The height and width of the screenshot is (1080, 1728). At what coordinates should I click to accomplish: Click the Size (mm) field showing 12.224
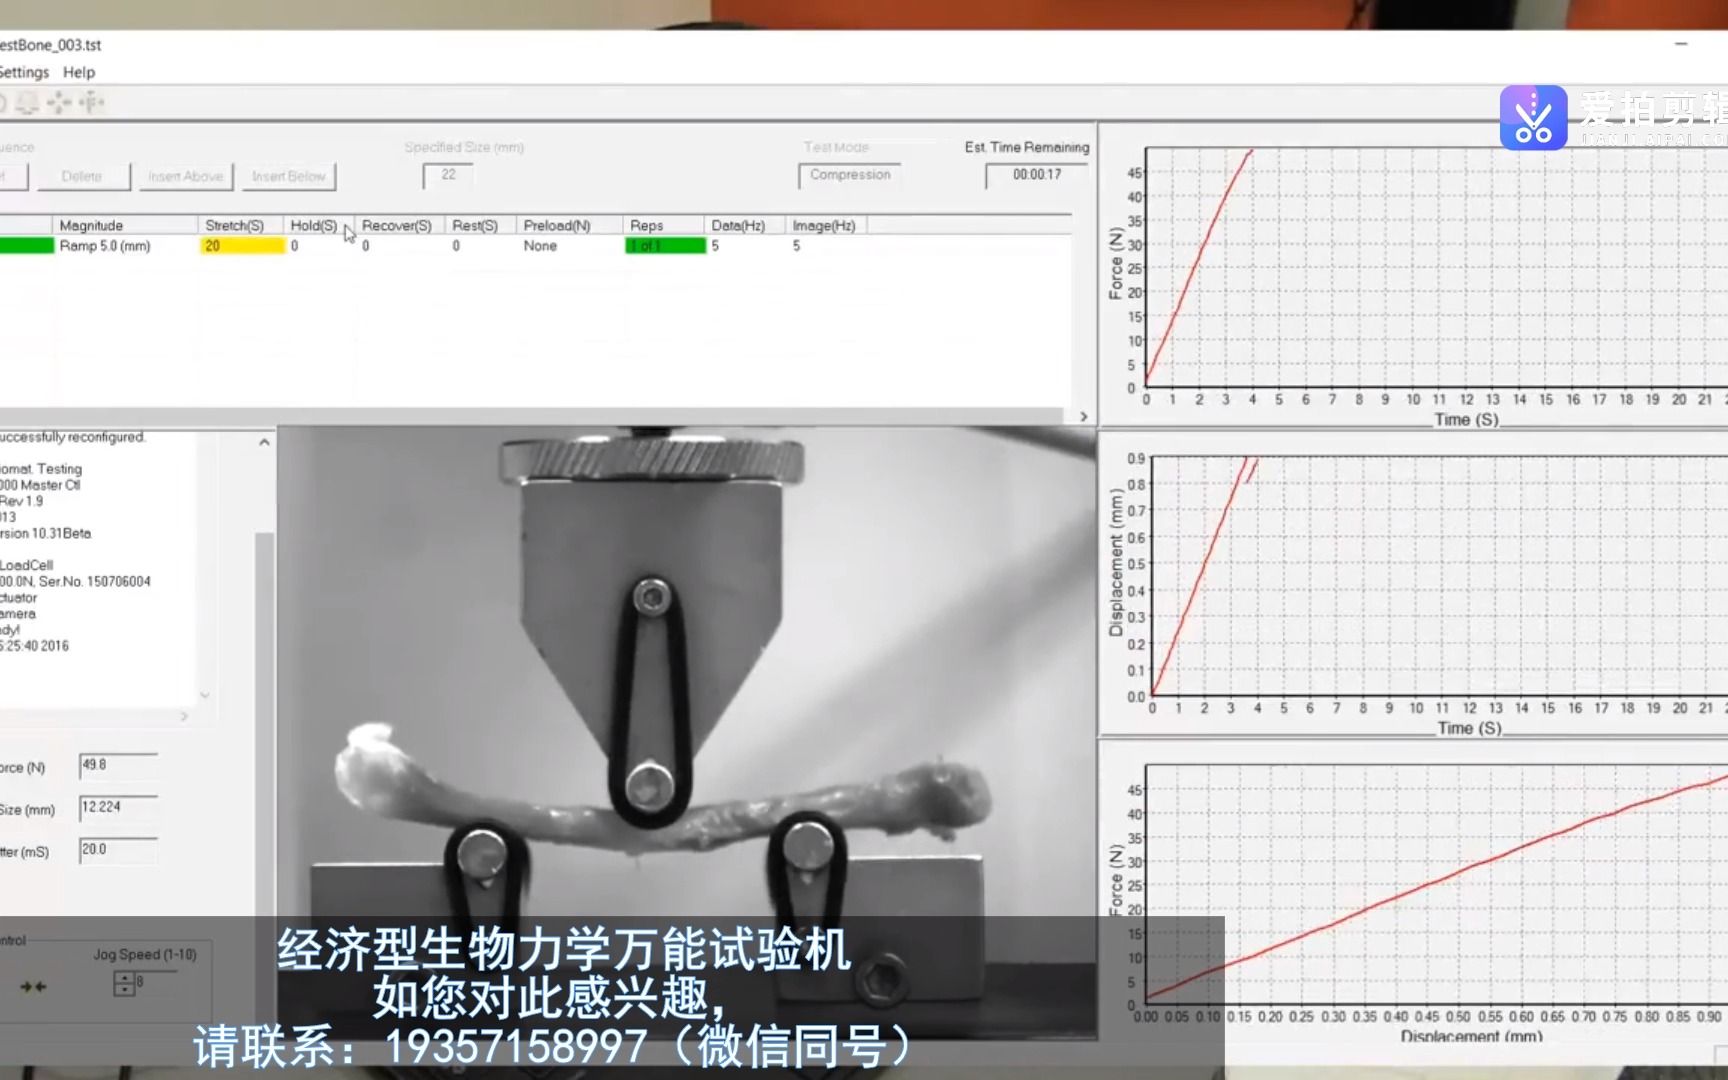[x=118, y=808]
